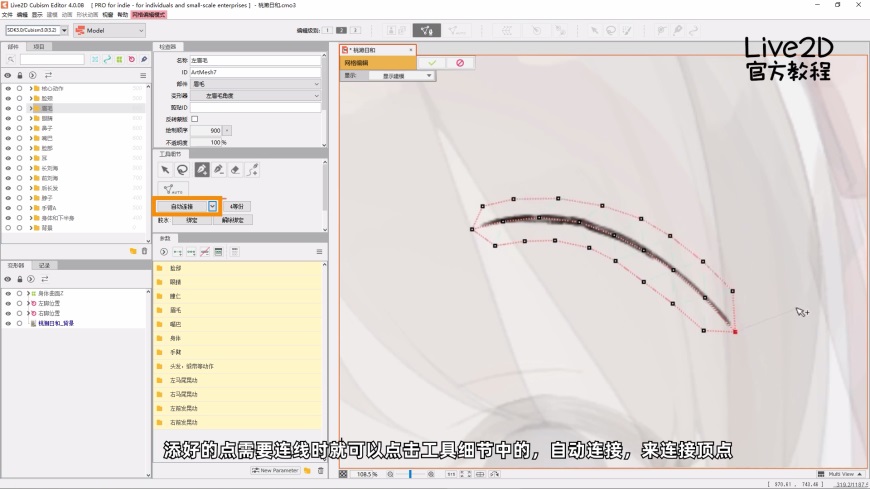Image resolution: width=870 pixels, height=489 pixels.
Task: Toggle visibility eye of 鼻子 folder
Action: 8,128
